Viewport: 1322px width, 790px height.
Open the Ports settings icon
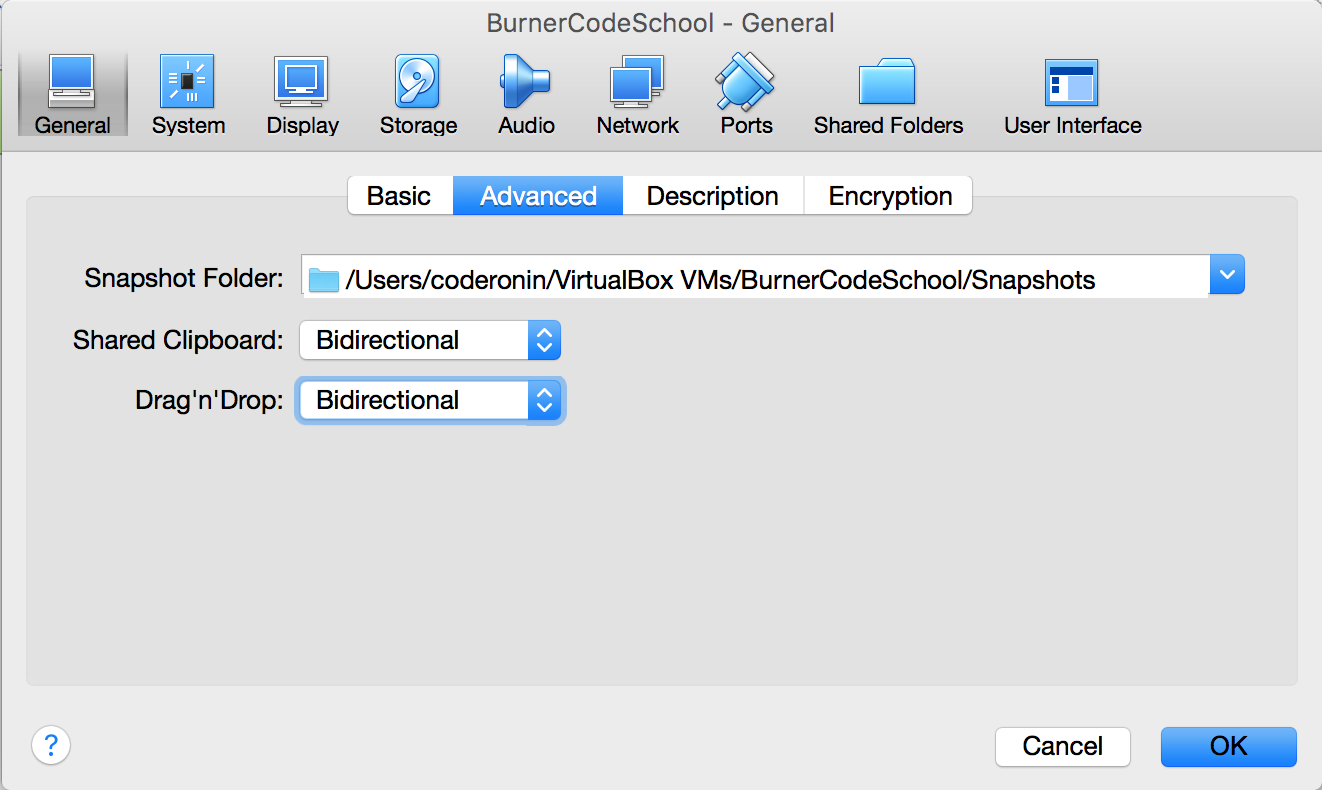[746, 94]
